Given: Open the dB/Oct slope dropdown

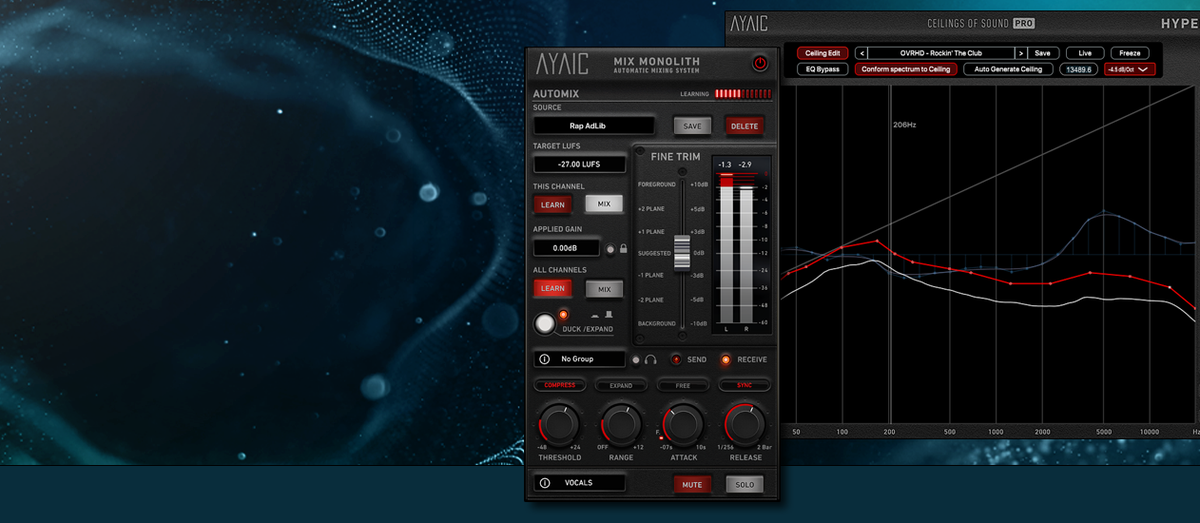Looking at the screenshot, I should pyautogui.click(x=1129, y=69).
